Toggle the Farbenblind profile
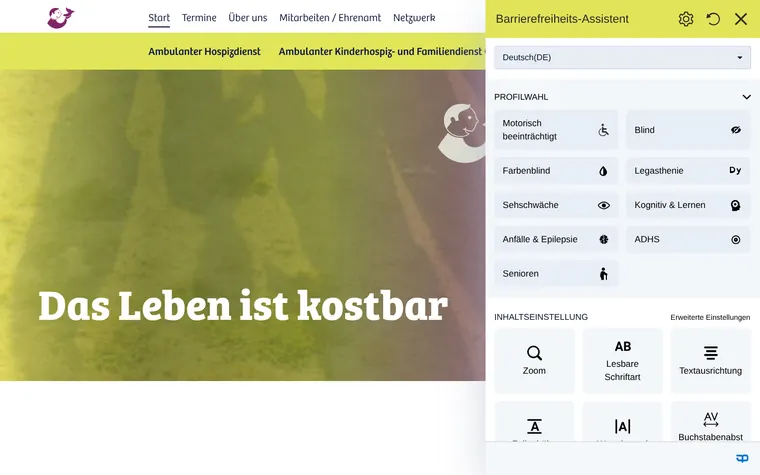Screen dimensions: 760x475 (556, 171)
